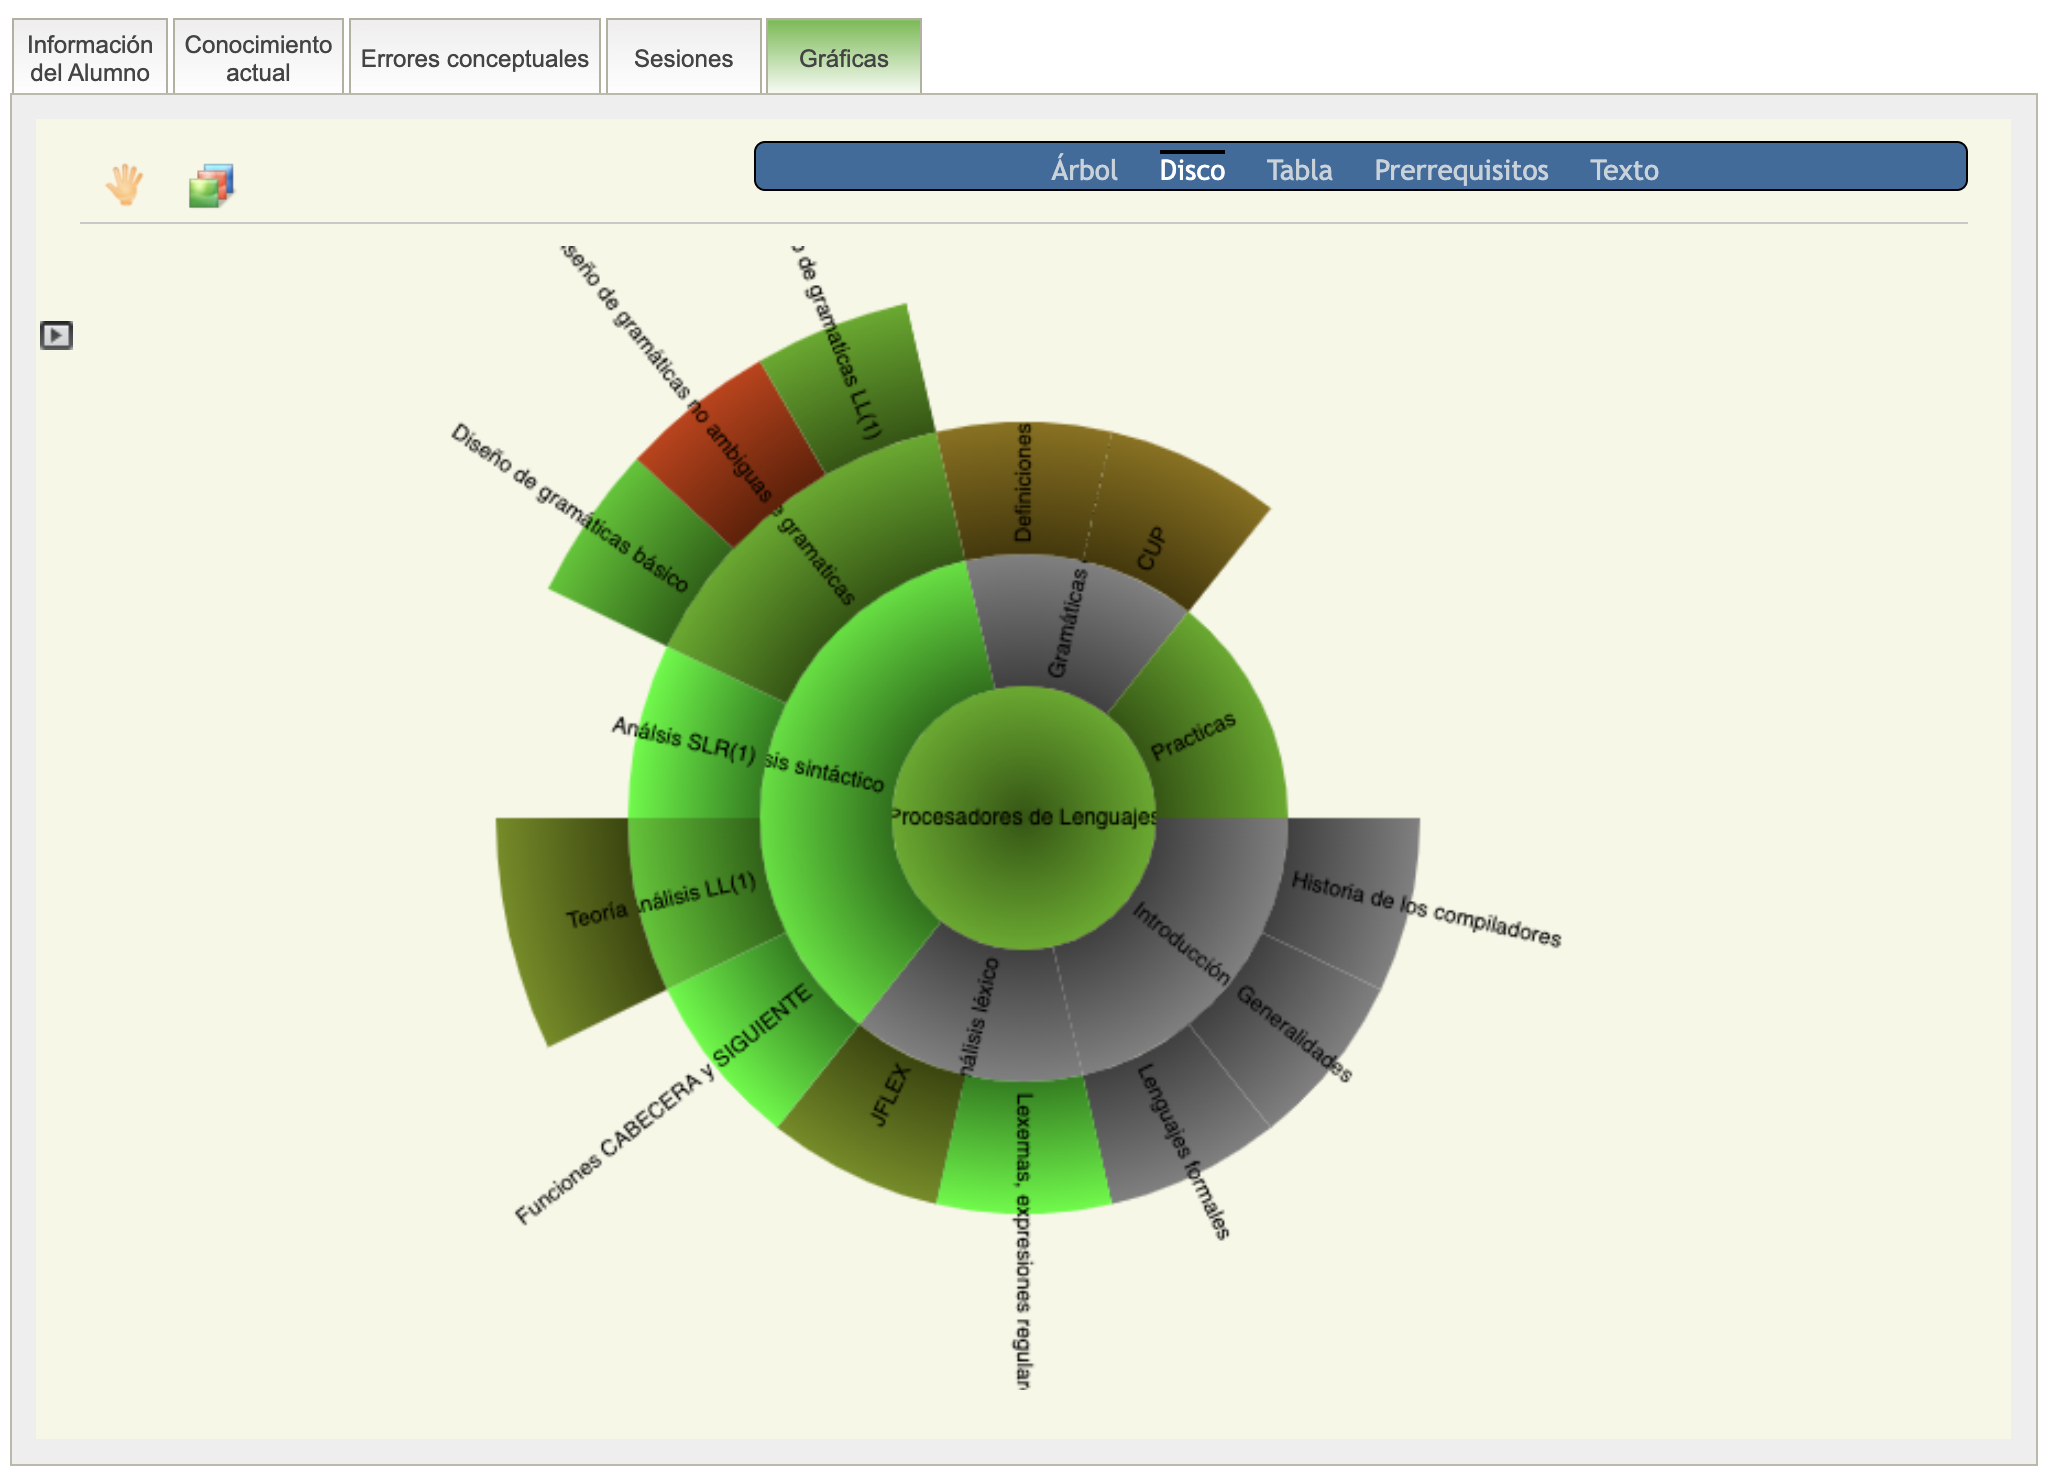Expand the side panel arrow button
Screen dimensions: 2056x1482
56,335
